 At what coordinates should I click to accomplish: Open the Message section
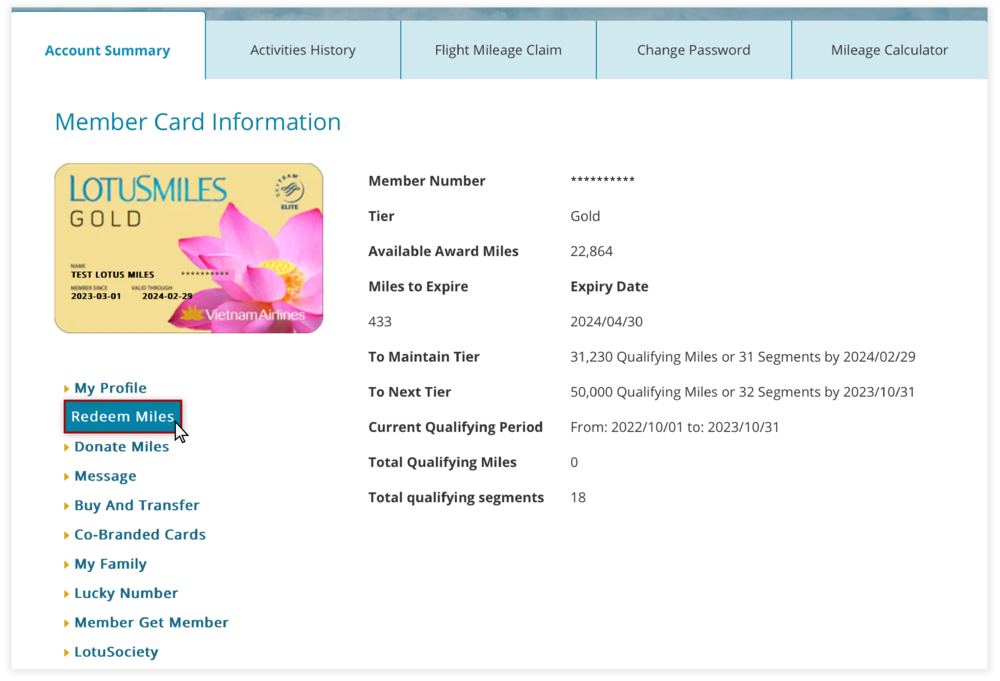(105, 475)
